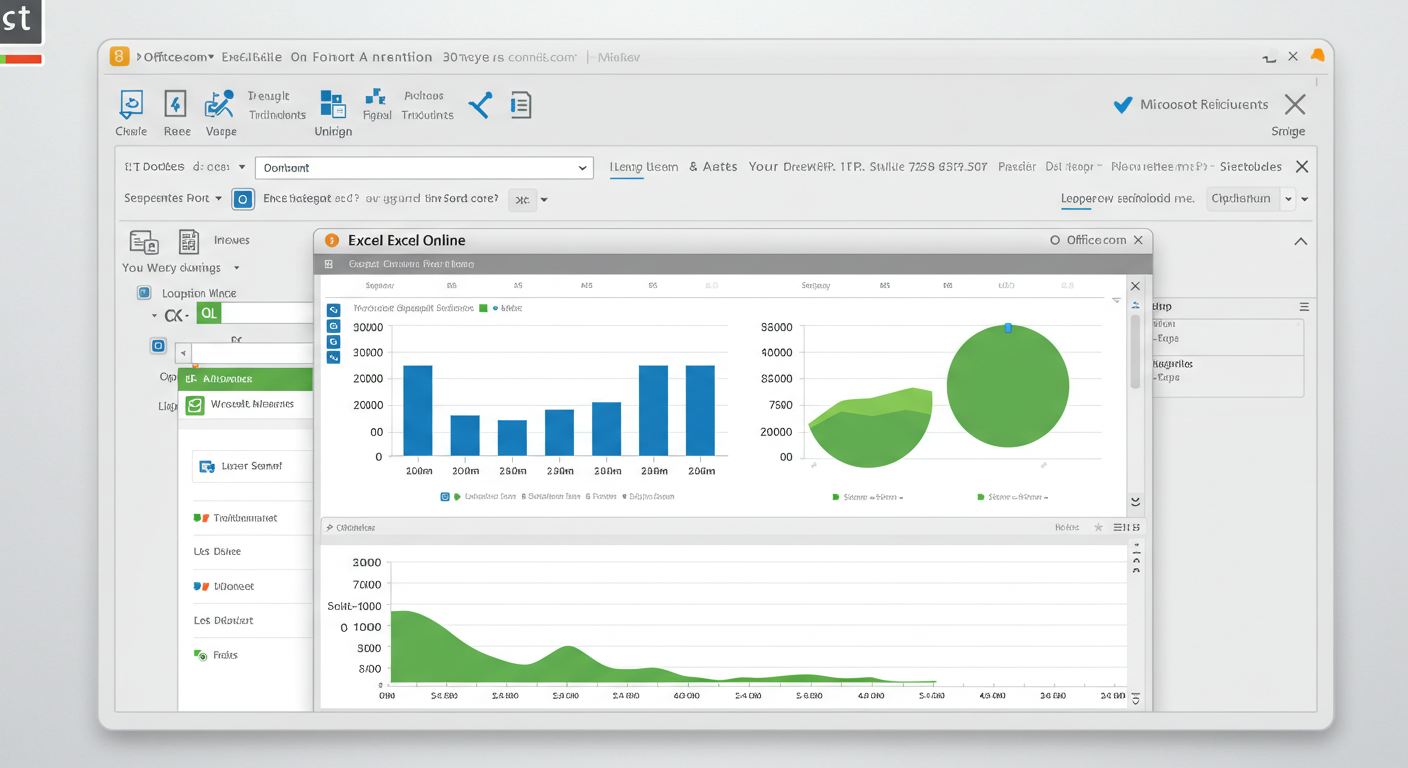Image resolution: width=1408 pixels, height=768 pixels.
Task: Click the Ineves label
Action: pos(232,241)
